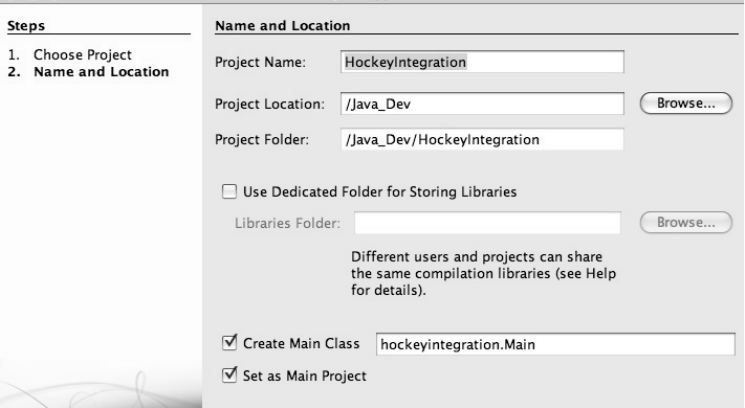
Task: Click the Steps panel heading
Action: (26, 26)
